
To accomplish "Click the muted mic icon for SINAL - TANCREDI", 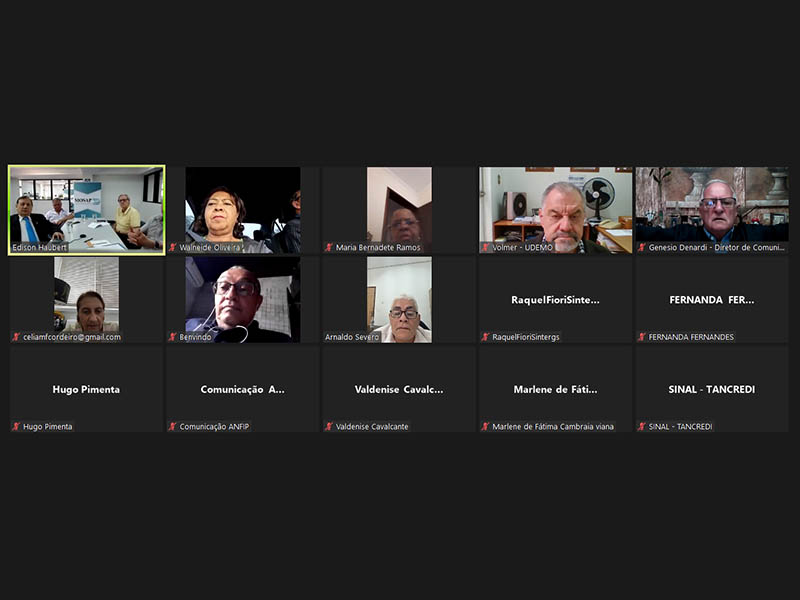I will (x=642, y=426).
